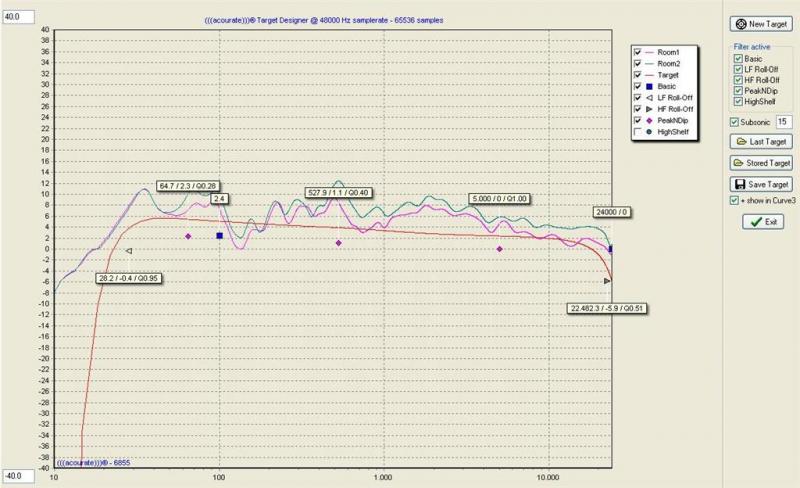
Task: Toggle HF Roll-Off legend checkbox
Action: 637,109
